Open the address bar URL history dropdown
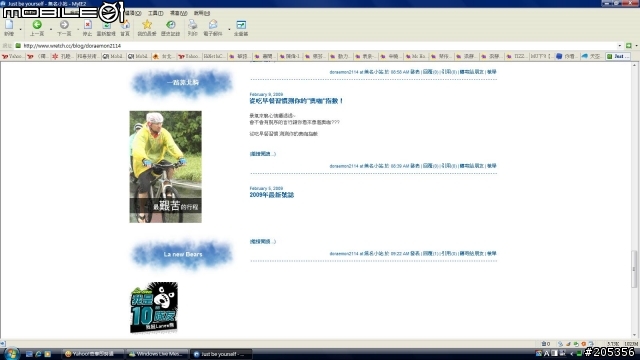 pos(620,46)
